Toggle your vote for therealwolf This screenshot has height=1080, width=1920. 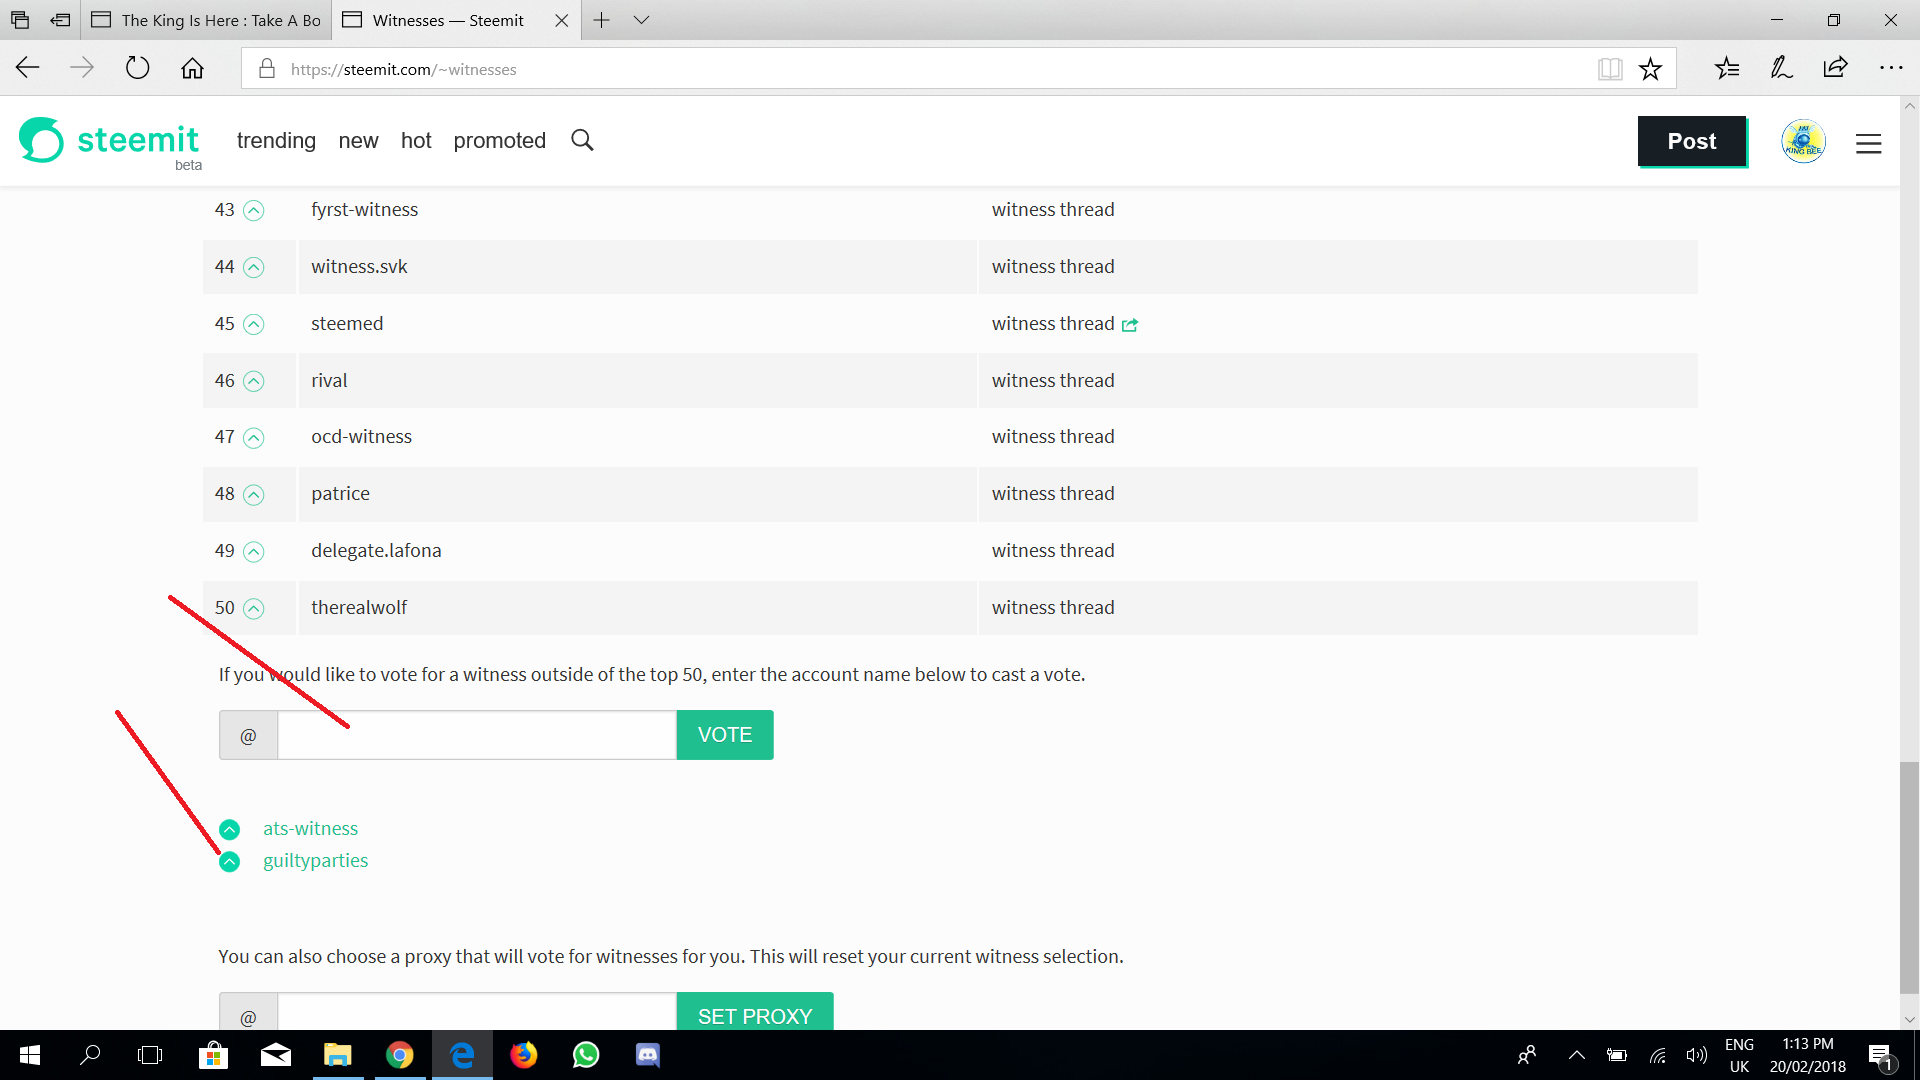253,608
